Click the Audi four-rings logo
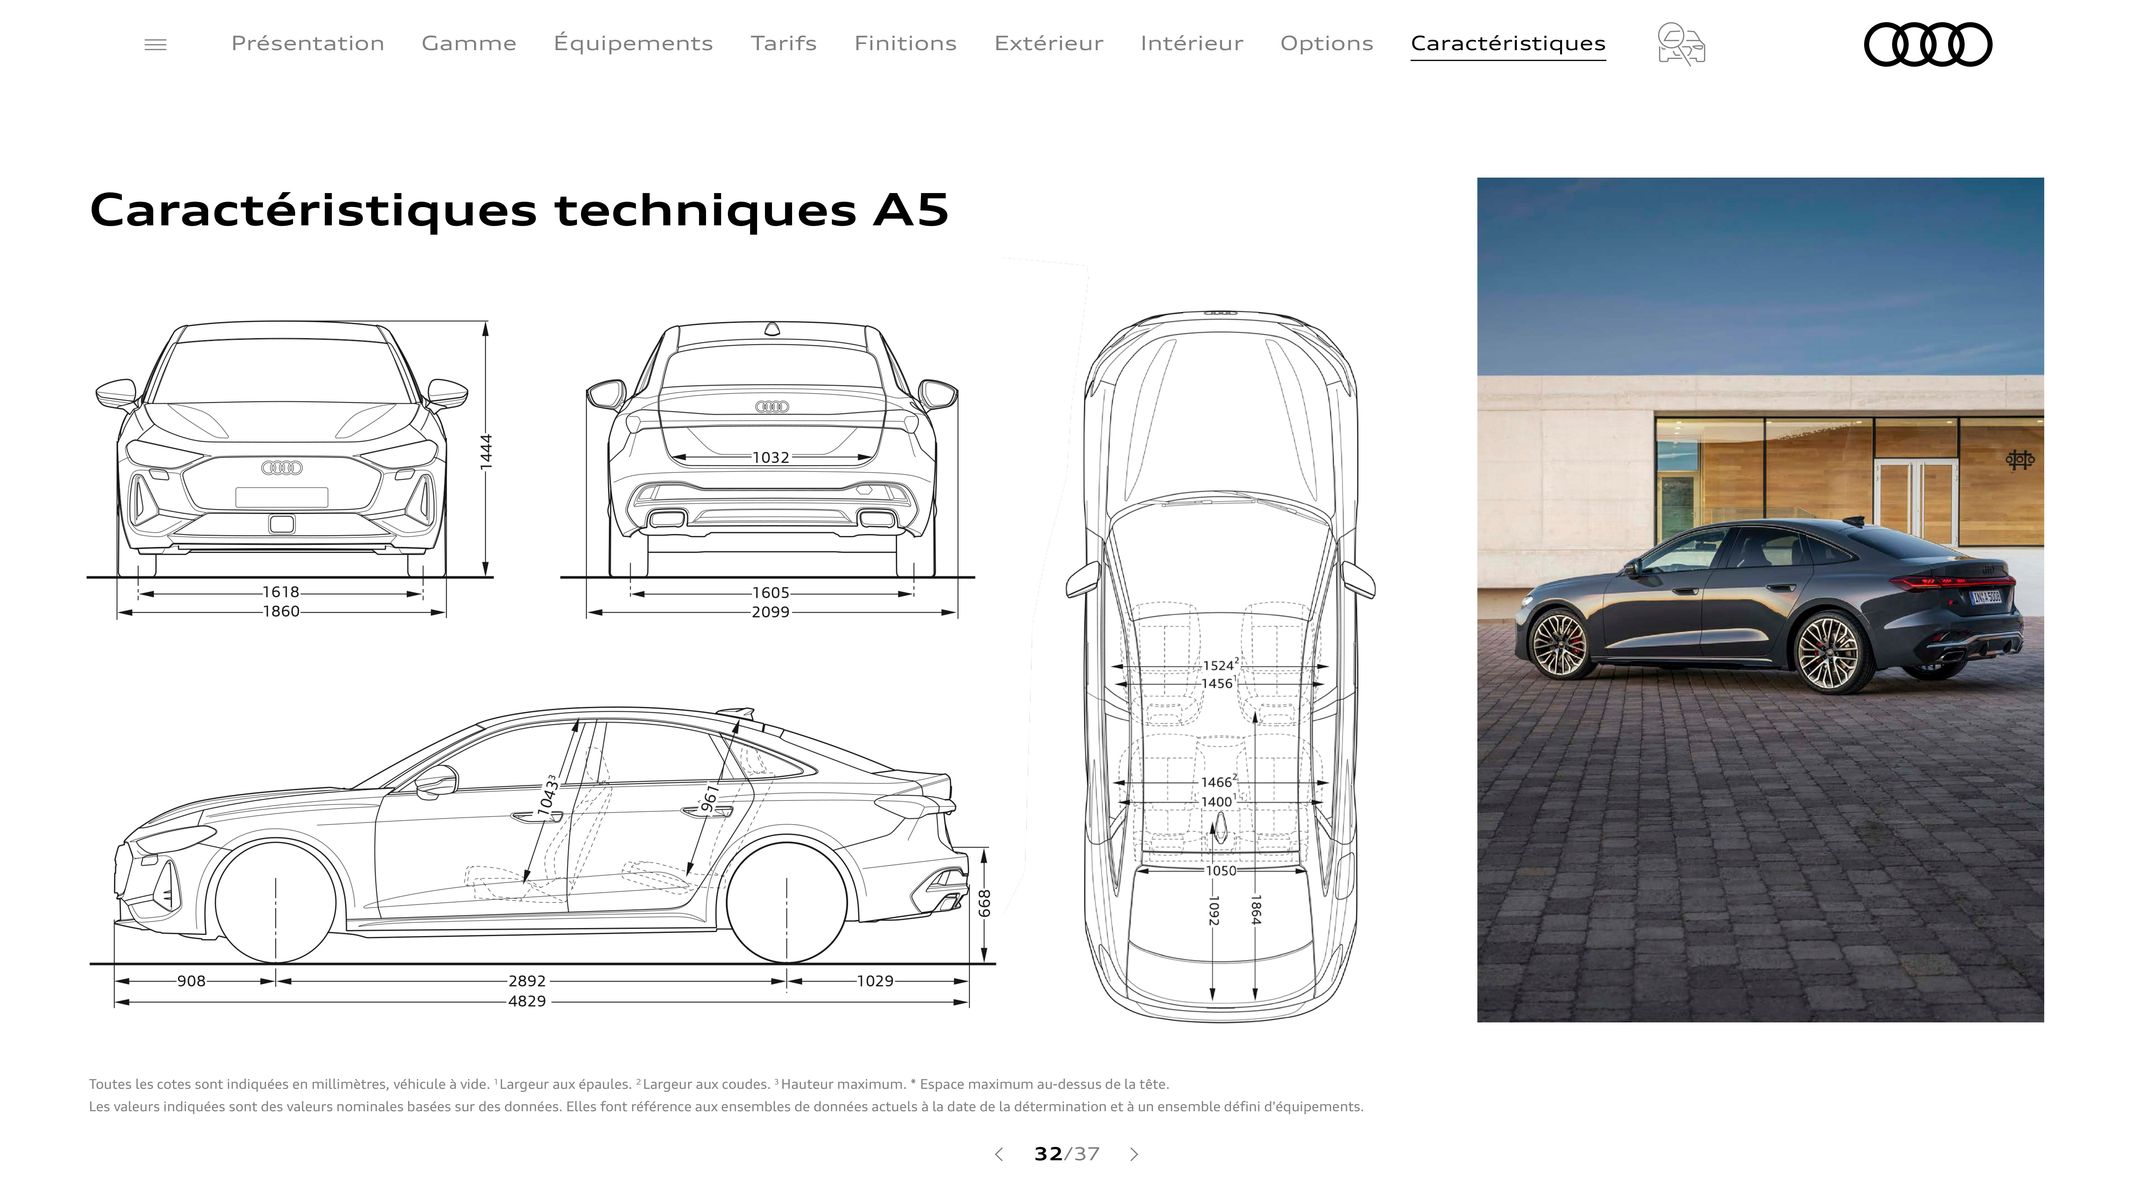 click(x=1928, y=44)
